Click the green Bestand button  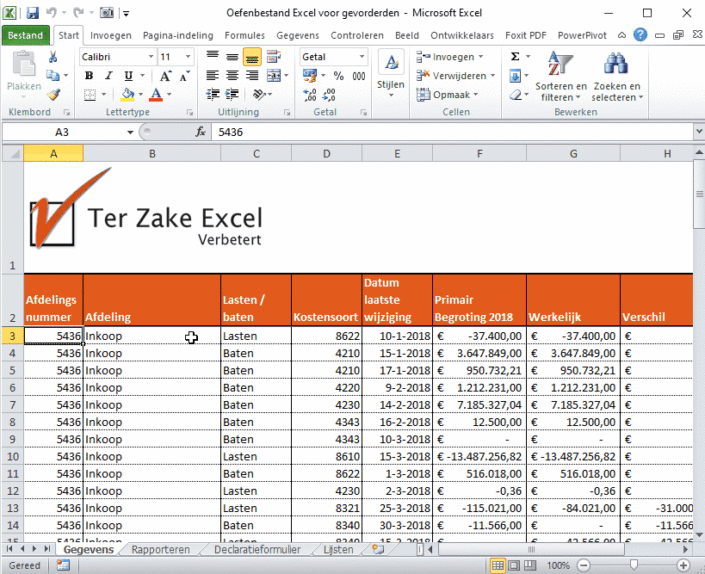pyautogui.click(x=25, y=35)
